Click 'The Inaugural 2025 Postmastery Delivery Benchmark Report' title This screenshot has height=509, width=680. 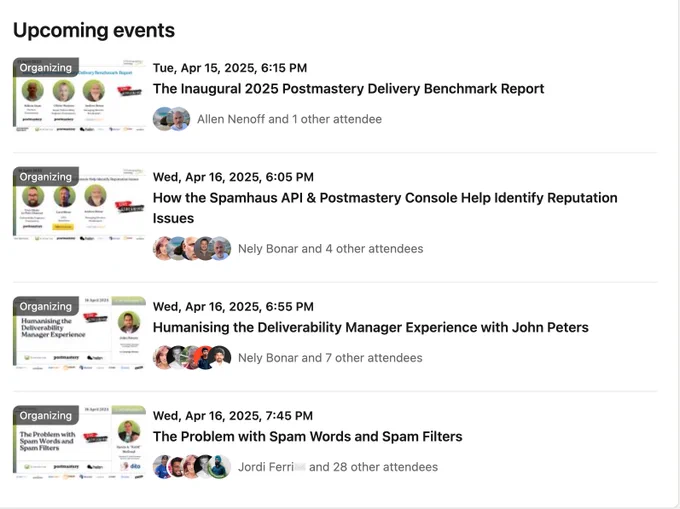pos(348,89)
